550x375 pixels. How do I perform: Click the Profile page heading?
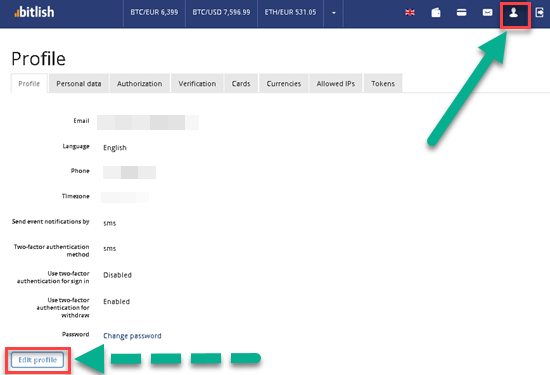point(39,59)
